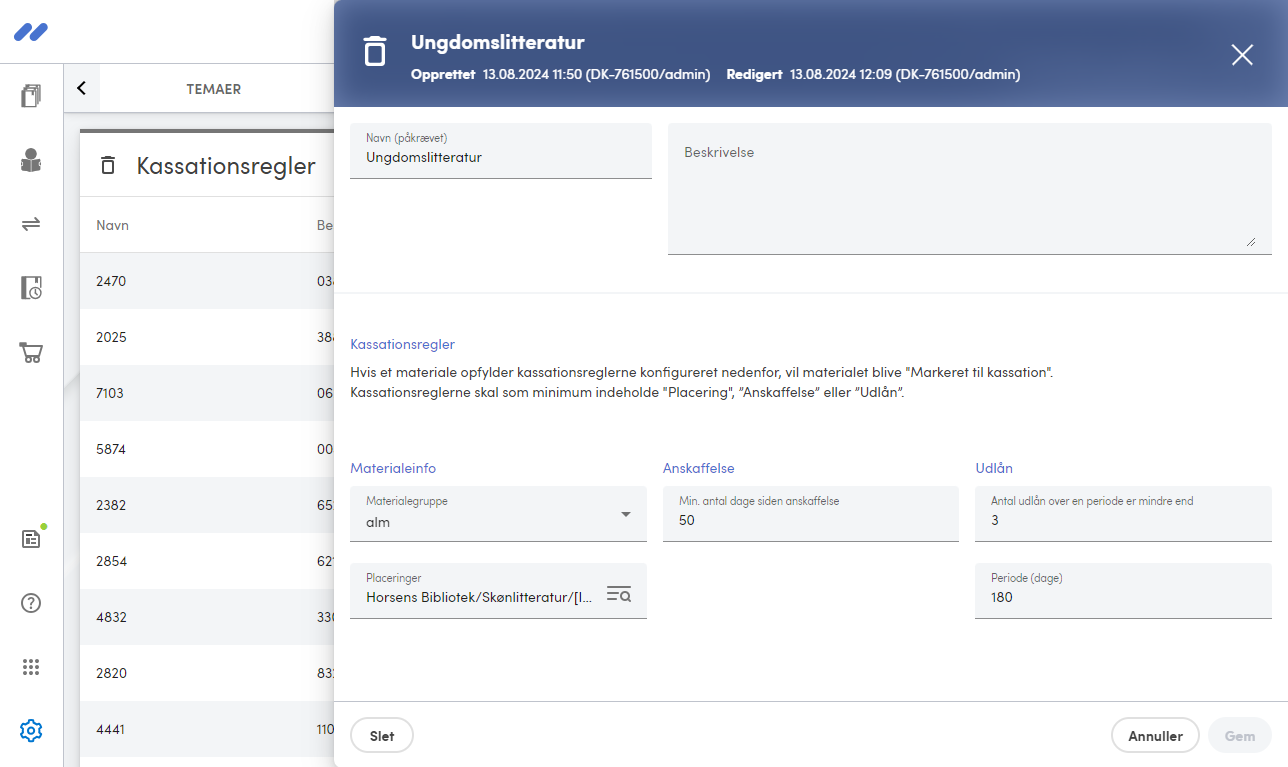Click the back chevron beside TEMAER tab

(82, 88)
